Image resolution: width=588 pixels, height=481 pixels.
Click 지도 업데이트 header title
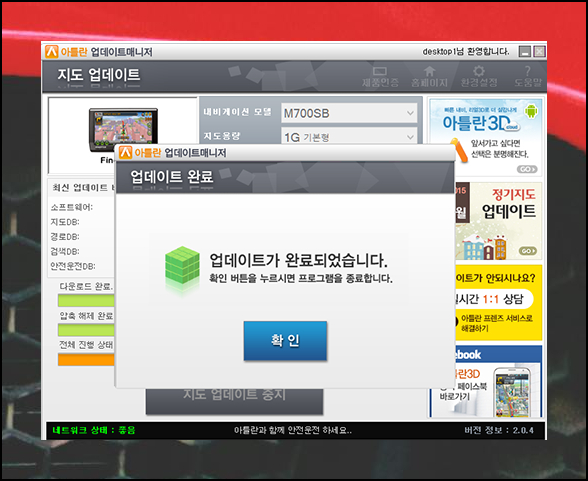(x=99, y=75)
